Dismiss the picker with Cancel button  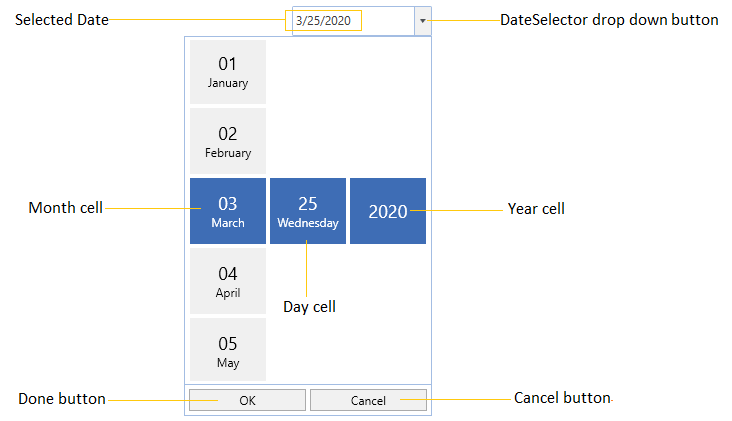coord(368,400)
